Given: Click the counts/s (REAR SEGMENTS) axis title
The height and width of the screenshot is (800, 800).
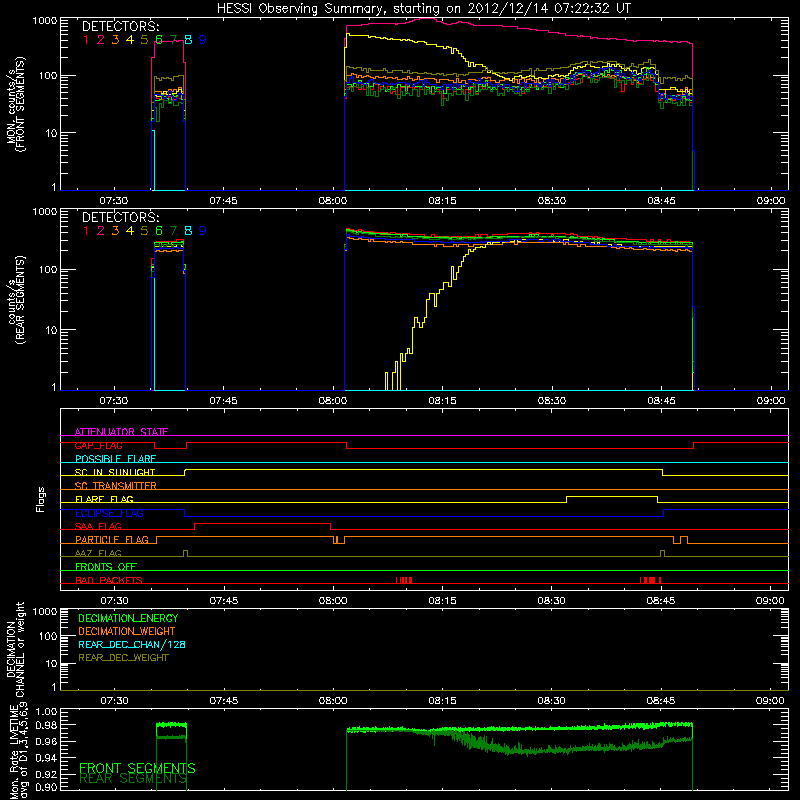Looking at the screenshot, I should coord(16,299).
